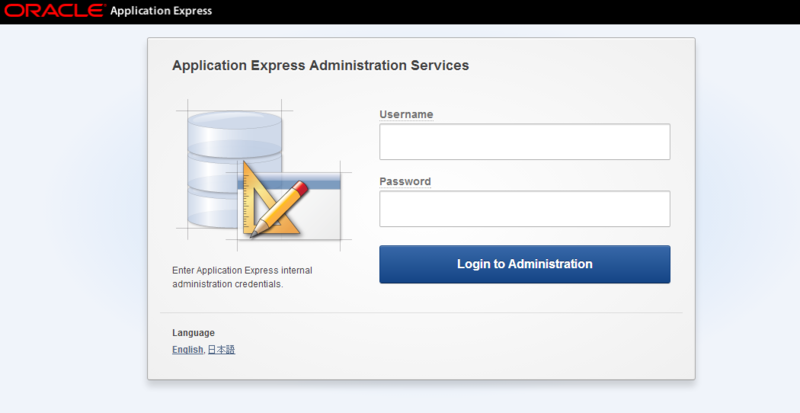Click the Oracle logo in header

point(55,10)
